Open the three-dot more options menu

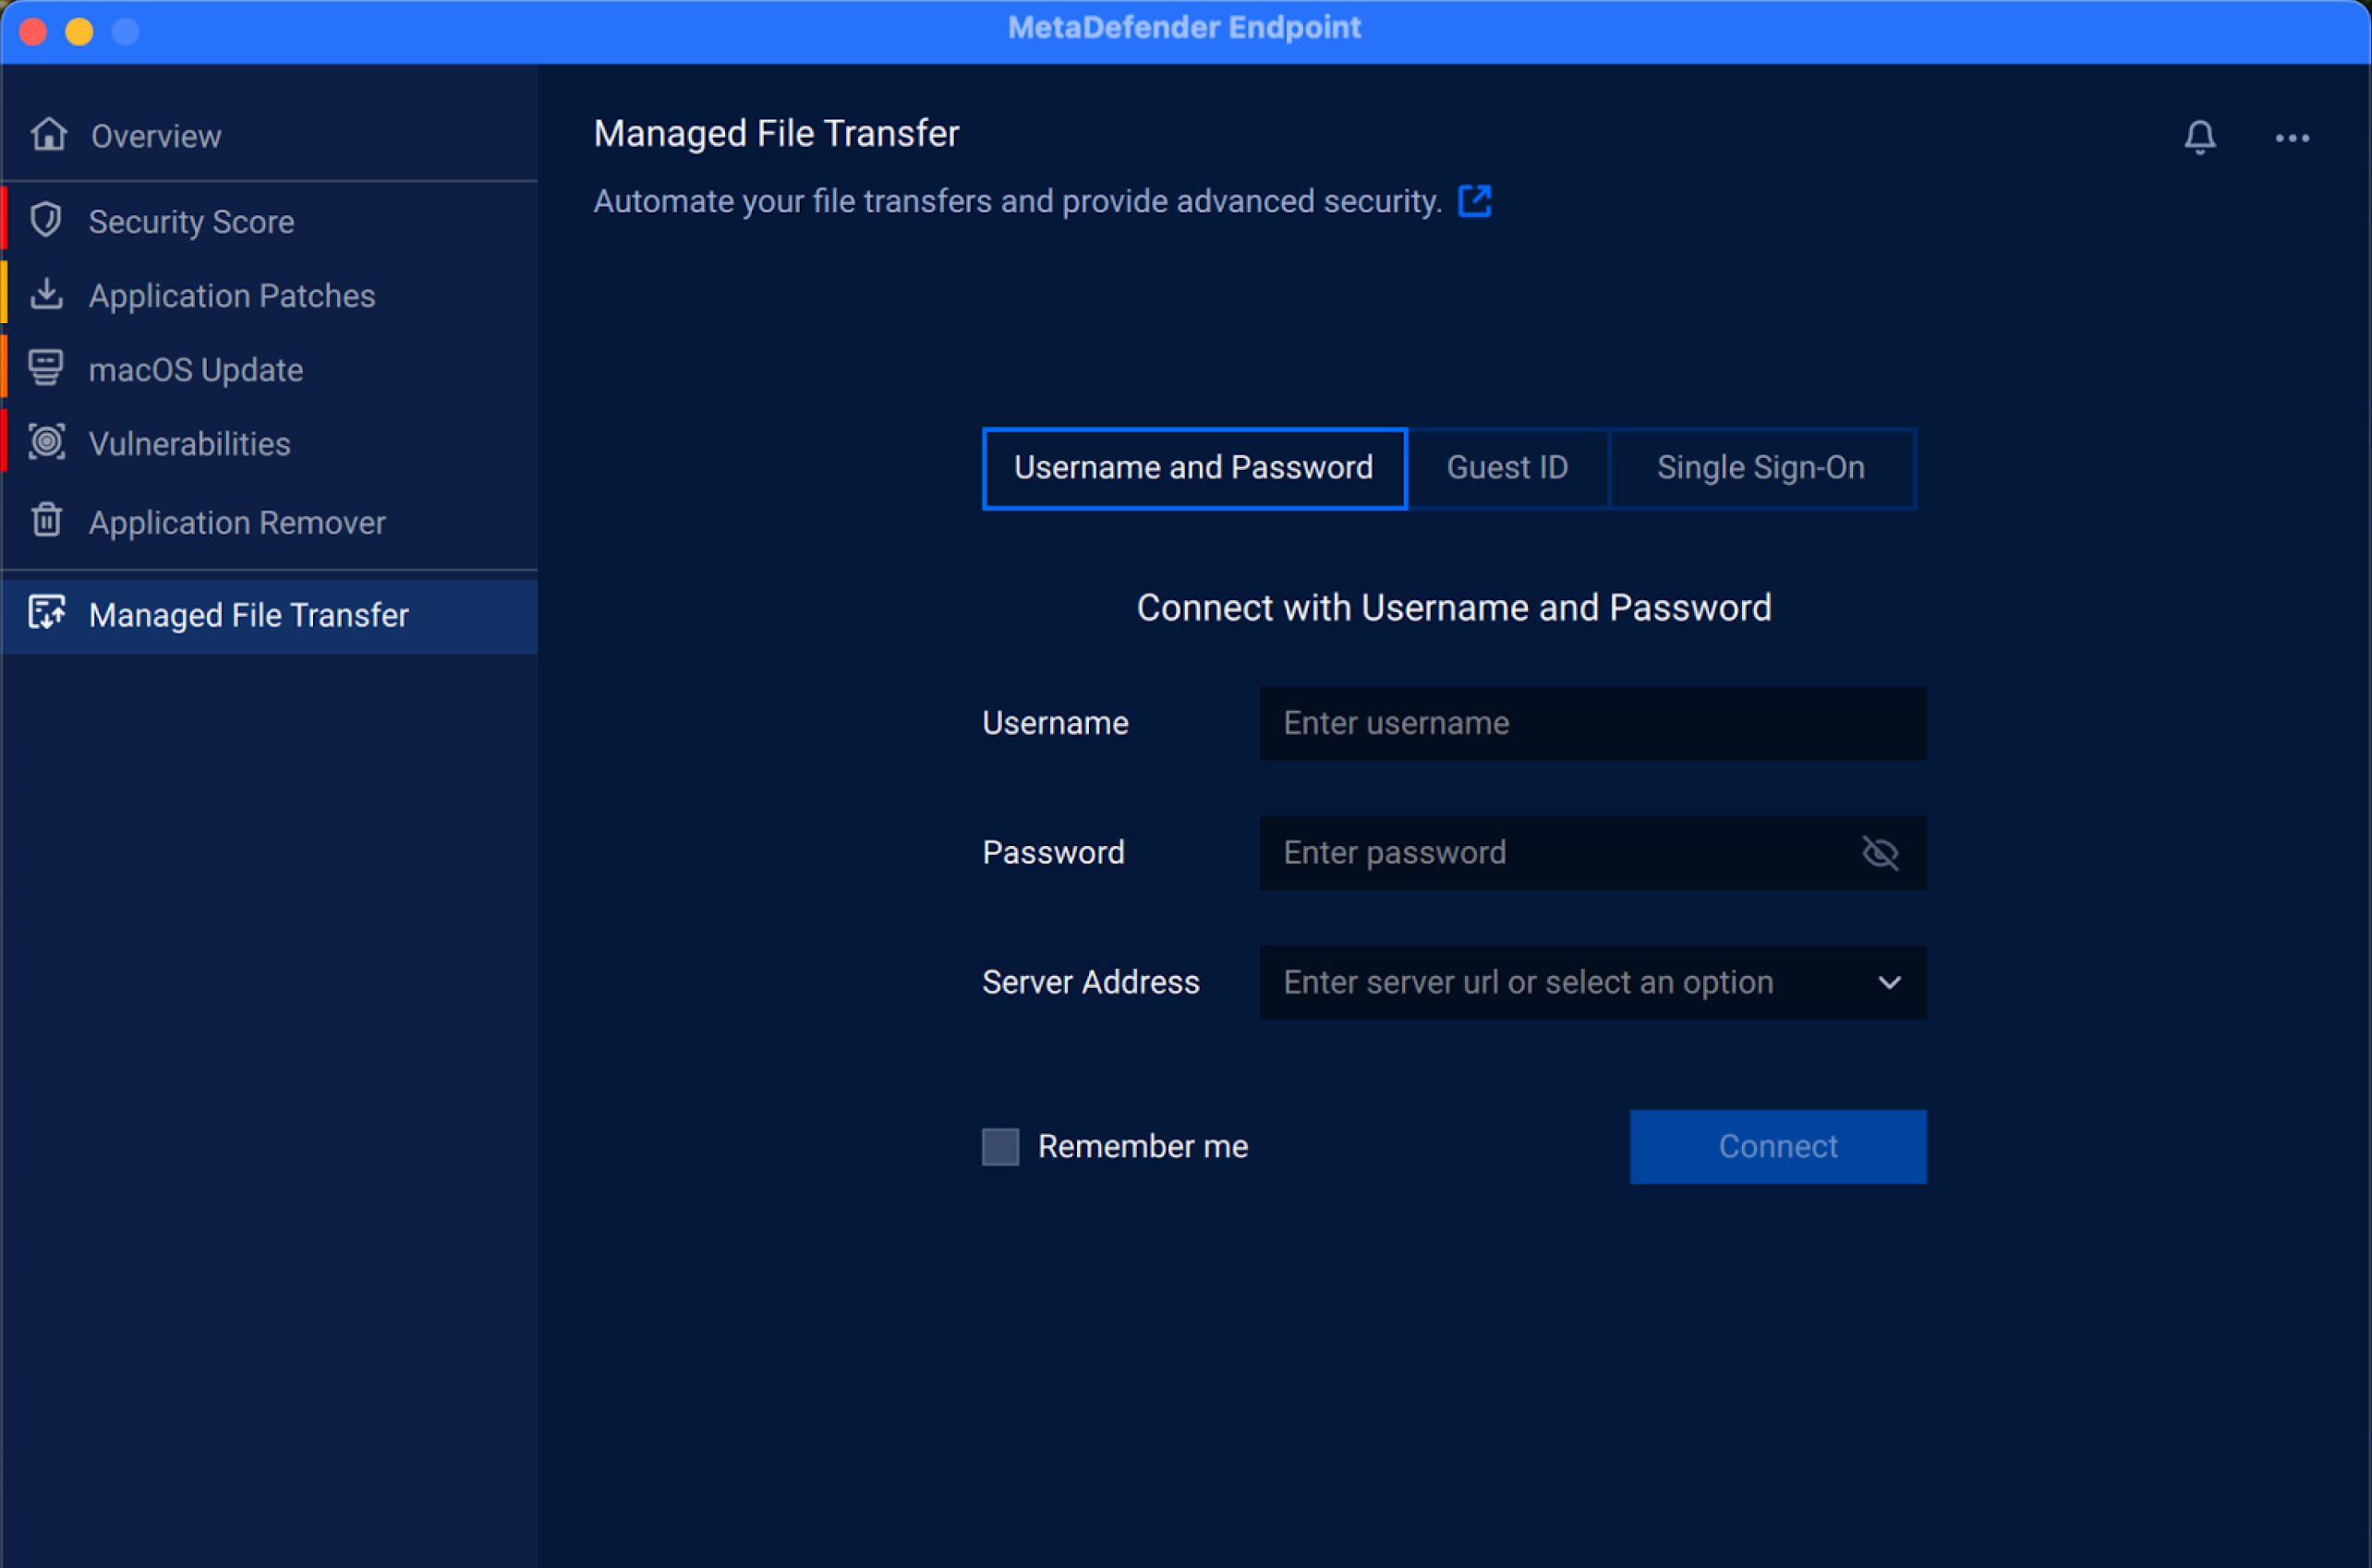click(2291, 138)
